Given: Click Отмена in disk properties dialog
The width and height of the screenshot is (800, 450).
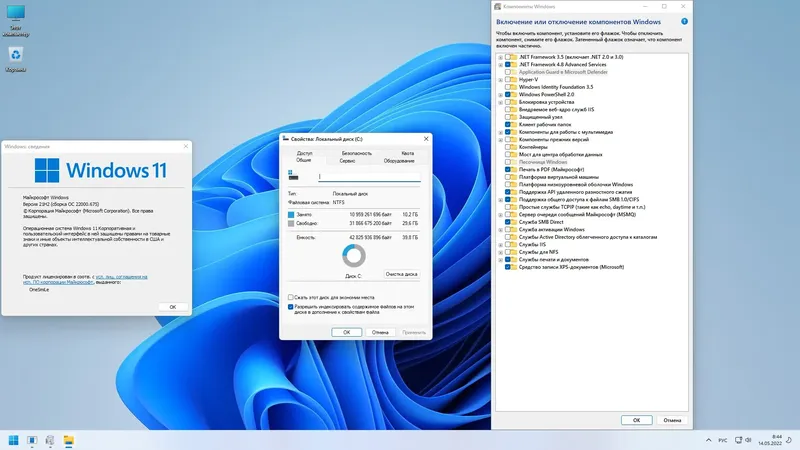Looking at the screenshot, I should coord(380,332).
